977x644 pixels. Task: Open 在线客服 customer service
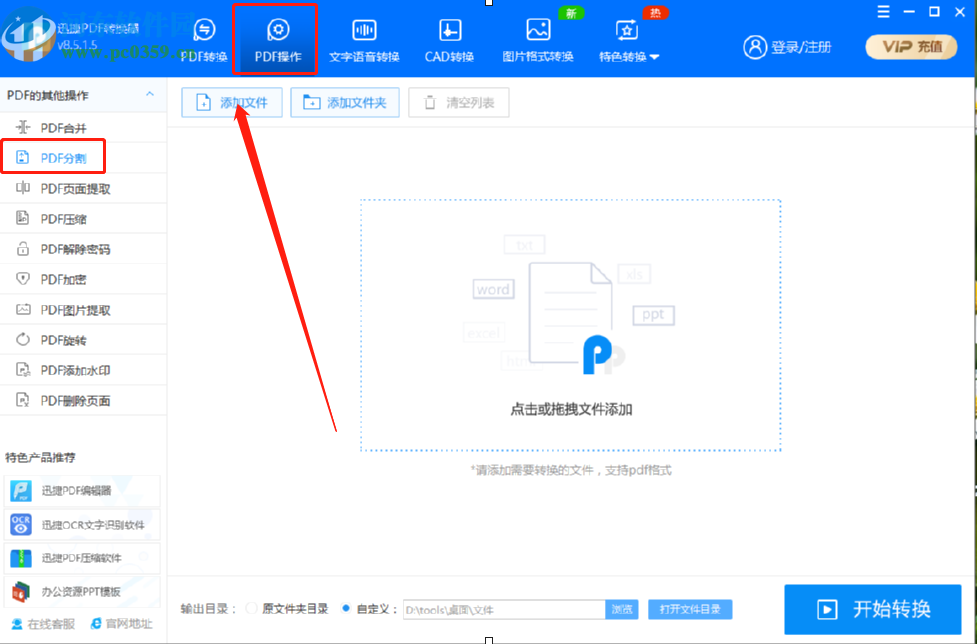pos(46,623)
